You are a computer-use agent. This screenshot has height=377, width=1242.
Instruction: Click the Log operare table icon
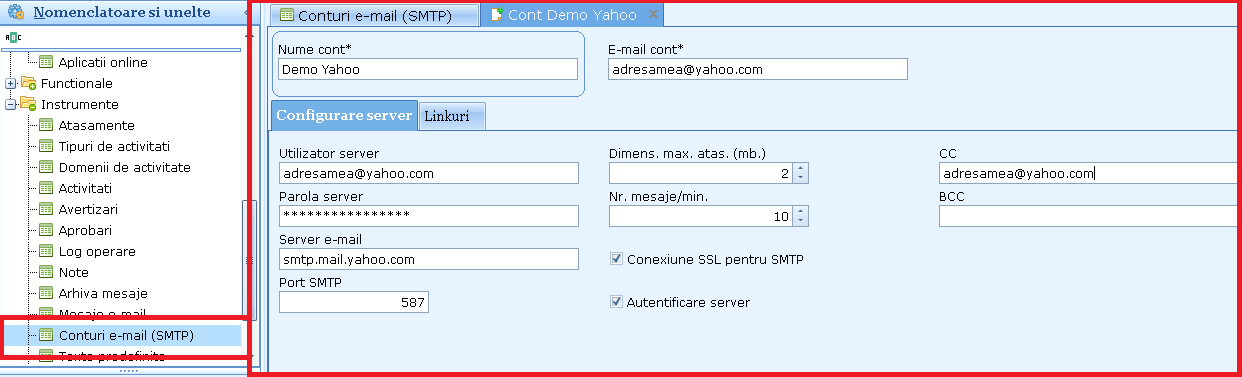(46, 251)
